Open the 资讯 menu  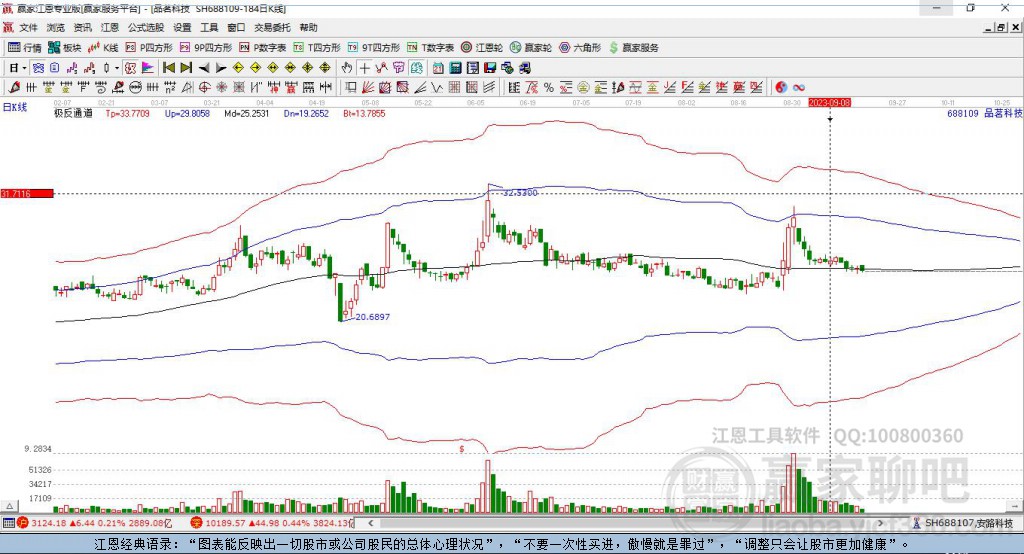[x=82, y=27]
